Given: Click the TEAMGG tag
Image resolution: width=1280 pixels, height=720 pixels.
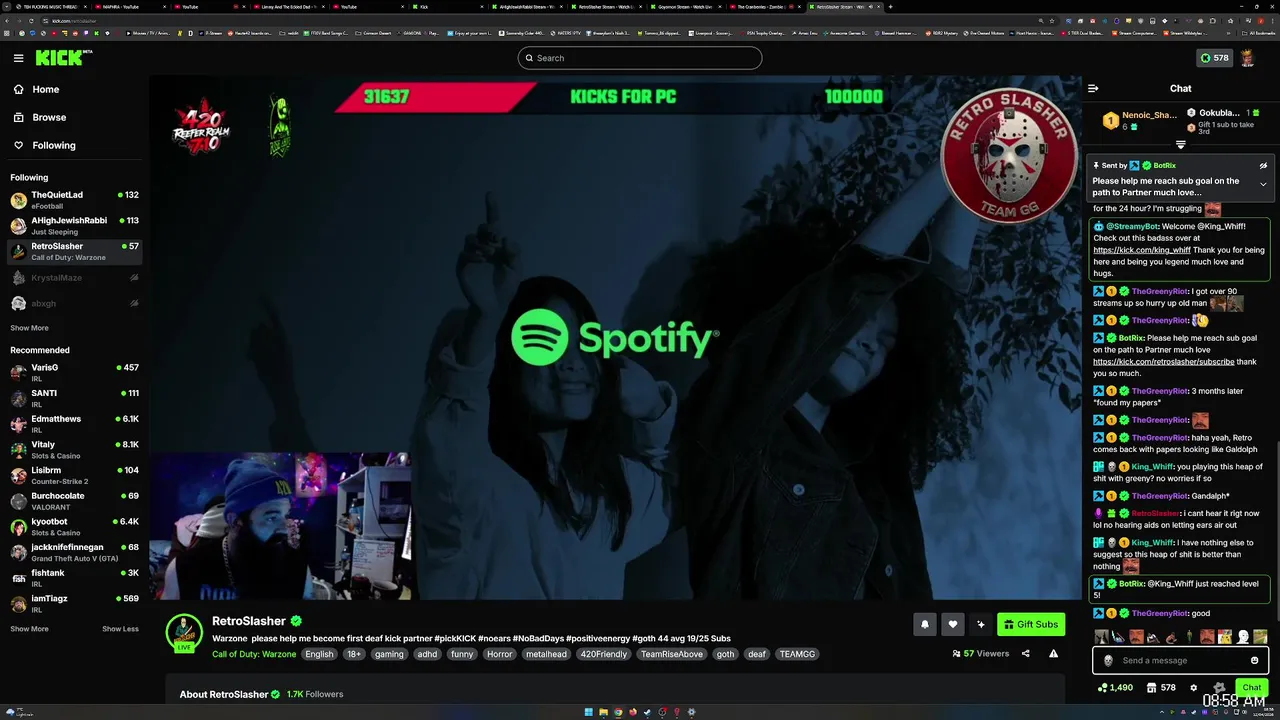Looking at the screenshot, I should click(x=797, y=654).
